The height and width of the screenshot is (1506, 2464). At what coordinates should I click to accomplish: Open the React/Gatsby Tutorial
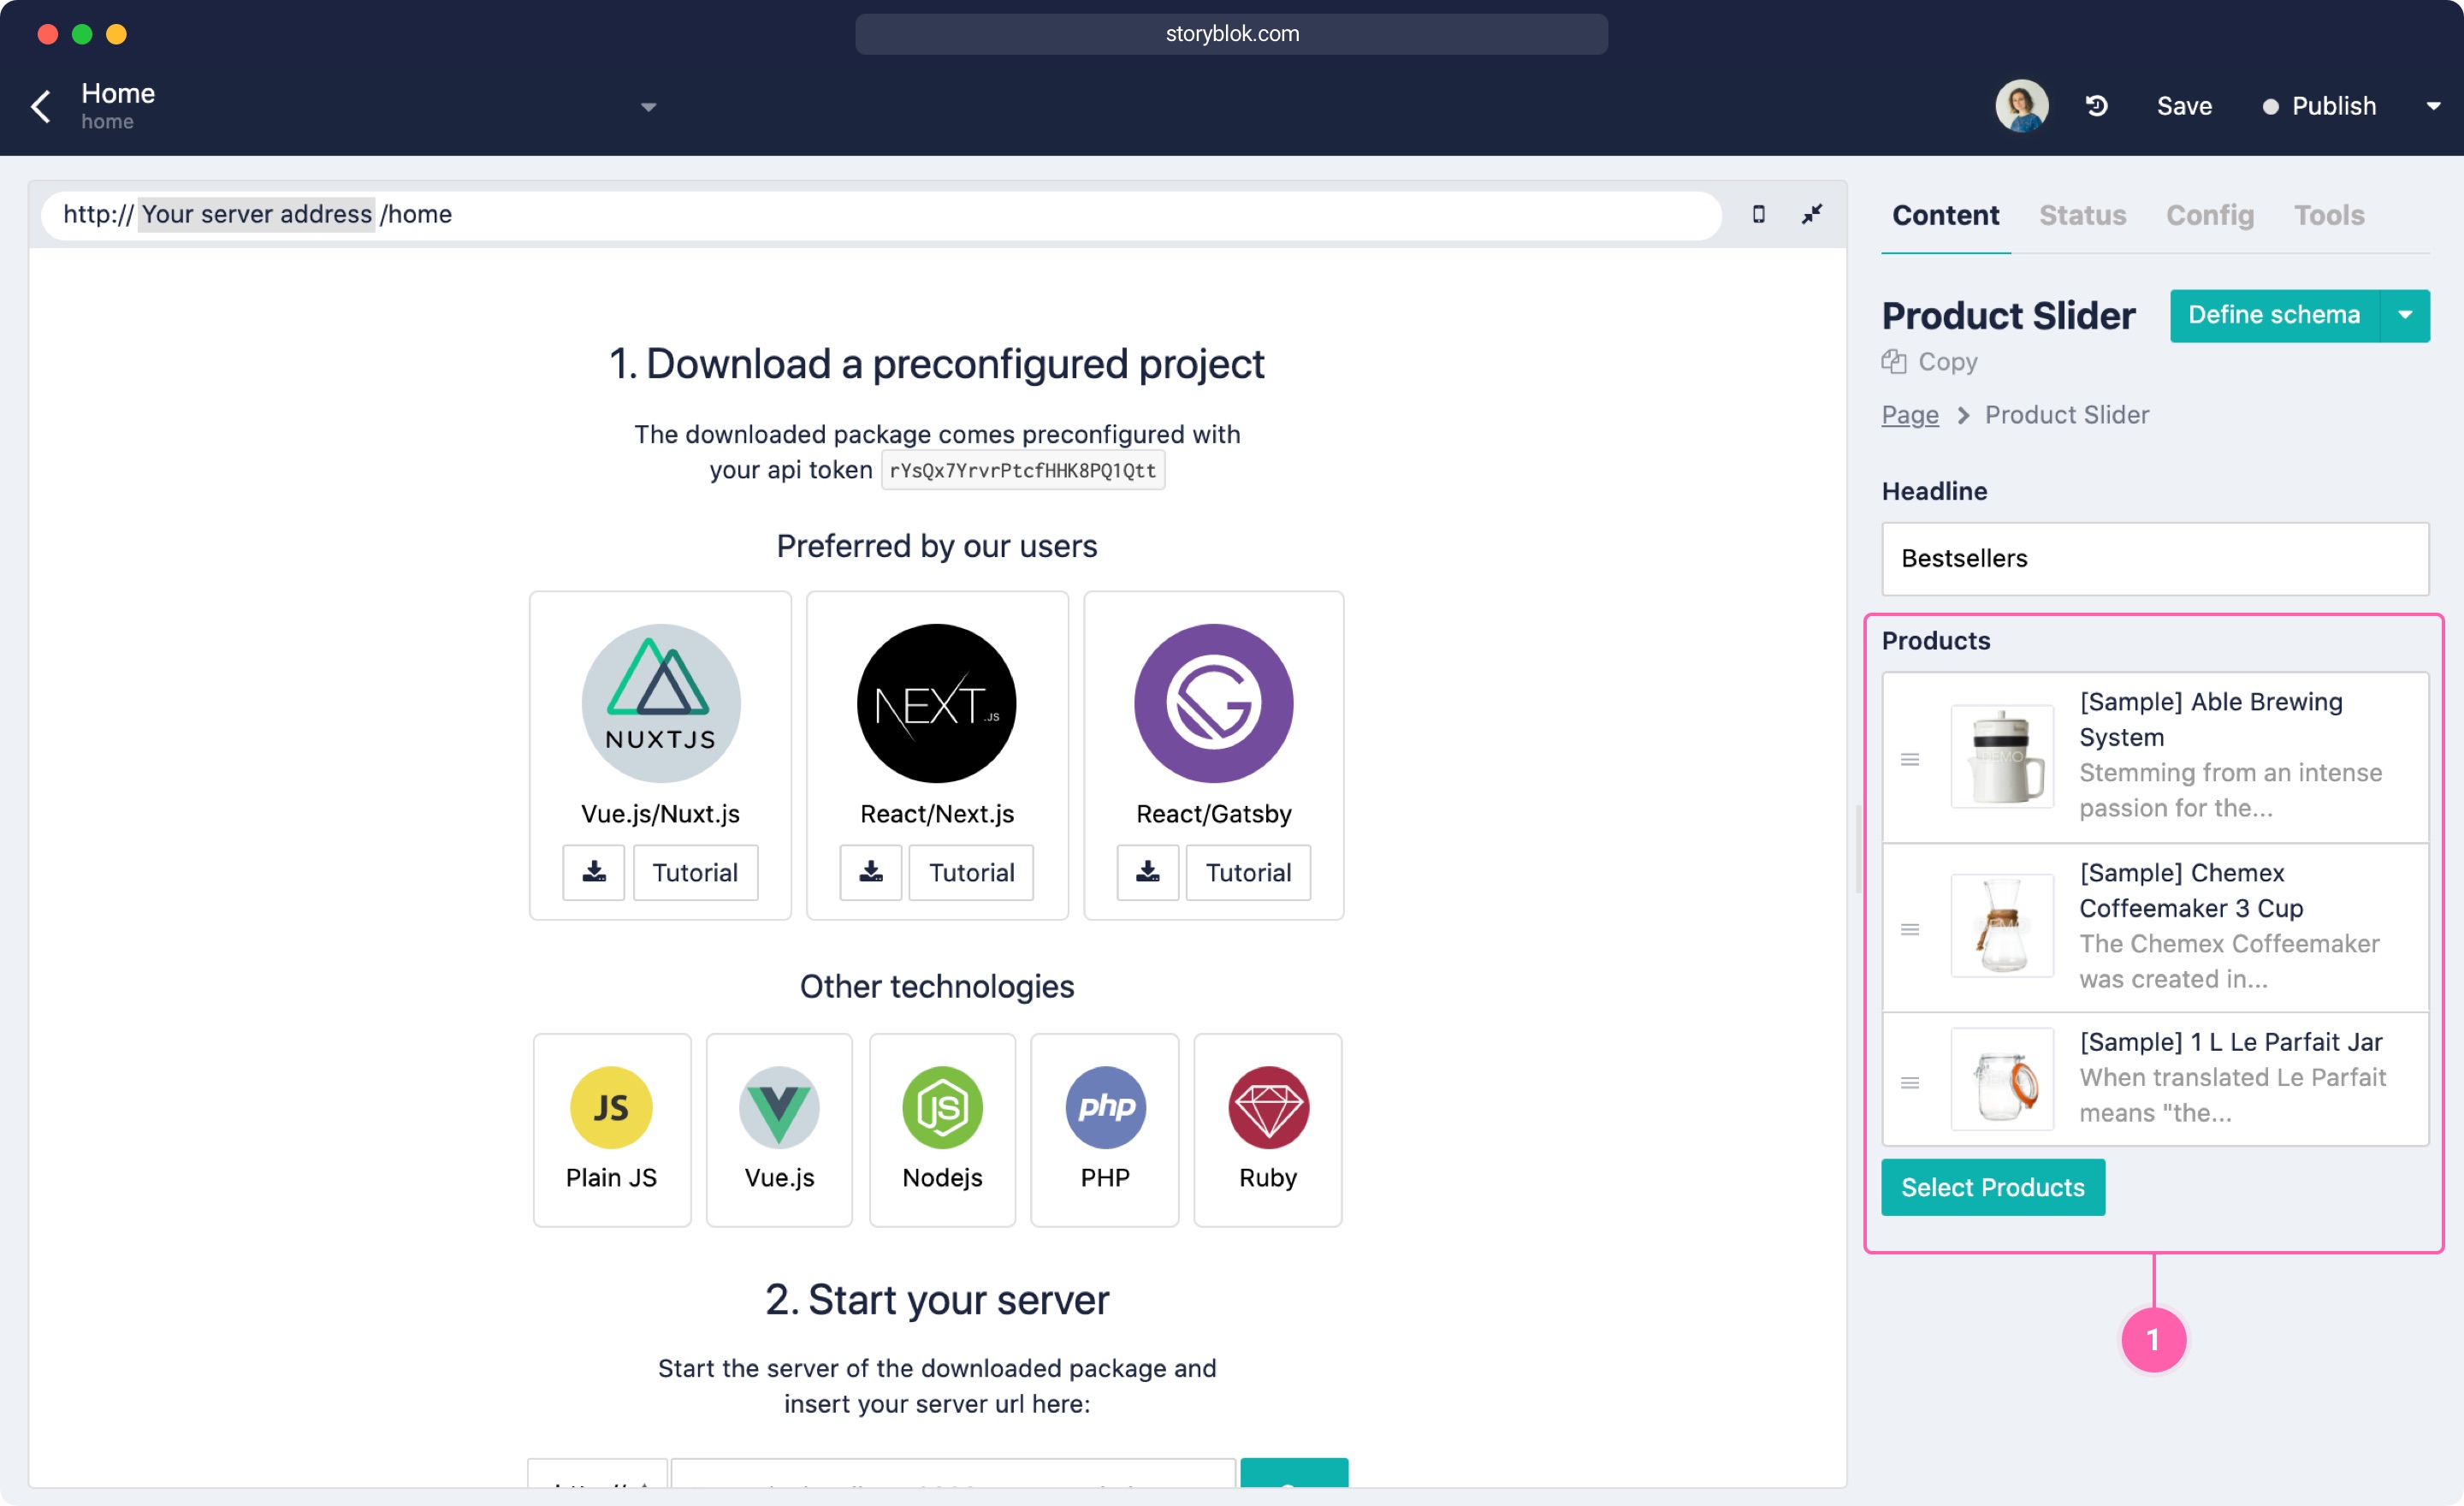coord(1248,872)
